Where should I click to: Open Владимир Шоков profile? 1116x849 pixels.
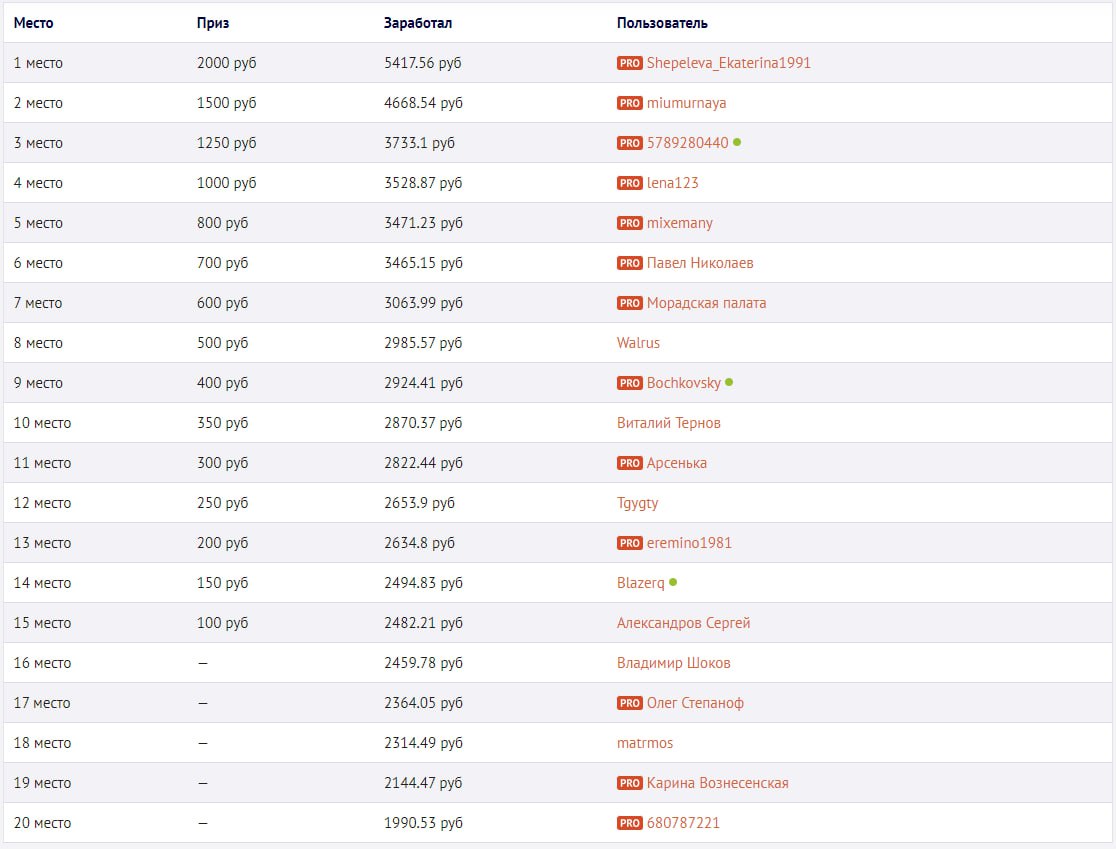pyautogui.click(x=673, y=663)
